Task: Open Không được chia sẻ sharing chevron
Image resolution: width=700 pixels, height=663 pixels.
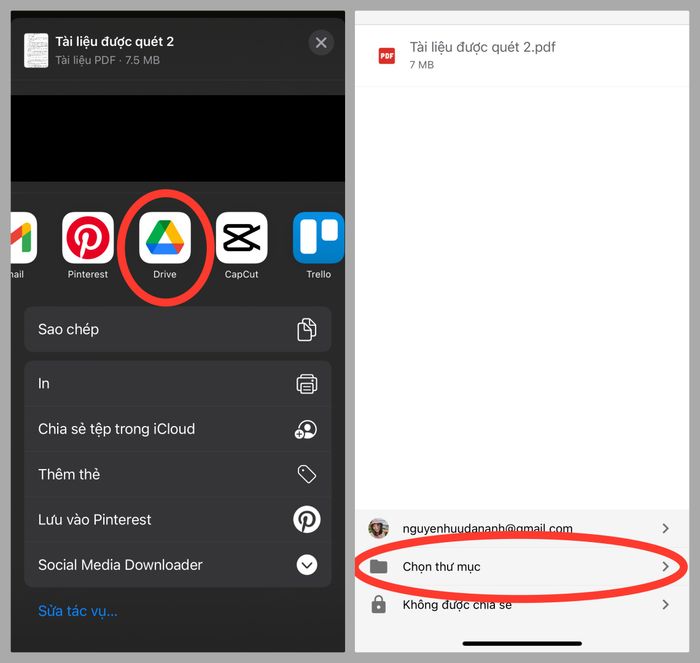Action: (x=666, y=605)
